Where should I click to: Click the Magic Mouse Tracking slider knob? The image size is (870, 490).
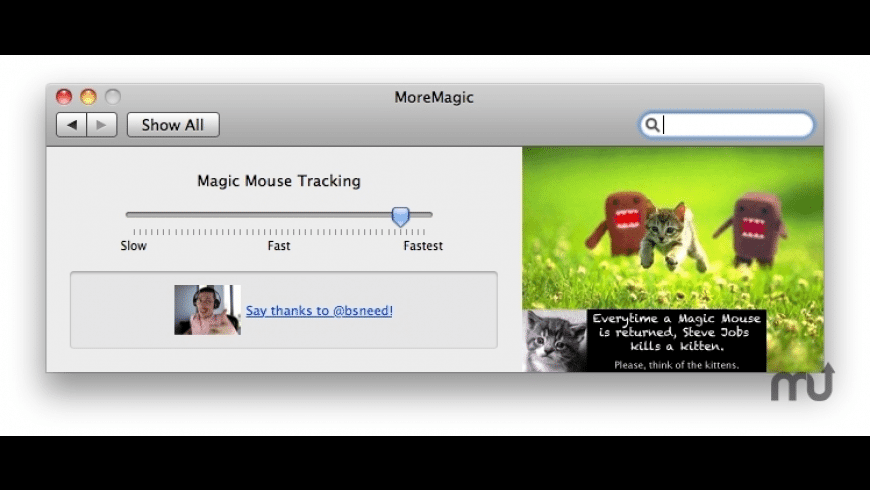tap(401, 216)
